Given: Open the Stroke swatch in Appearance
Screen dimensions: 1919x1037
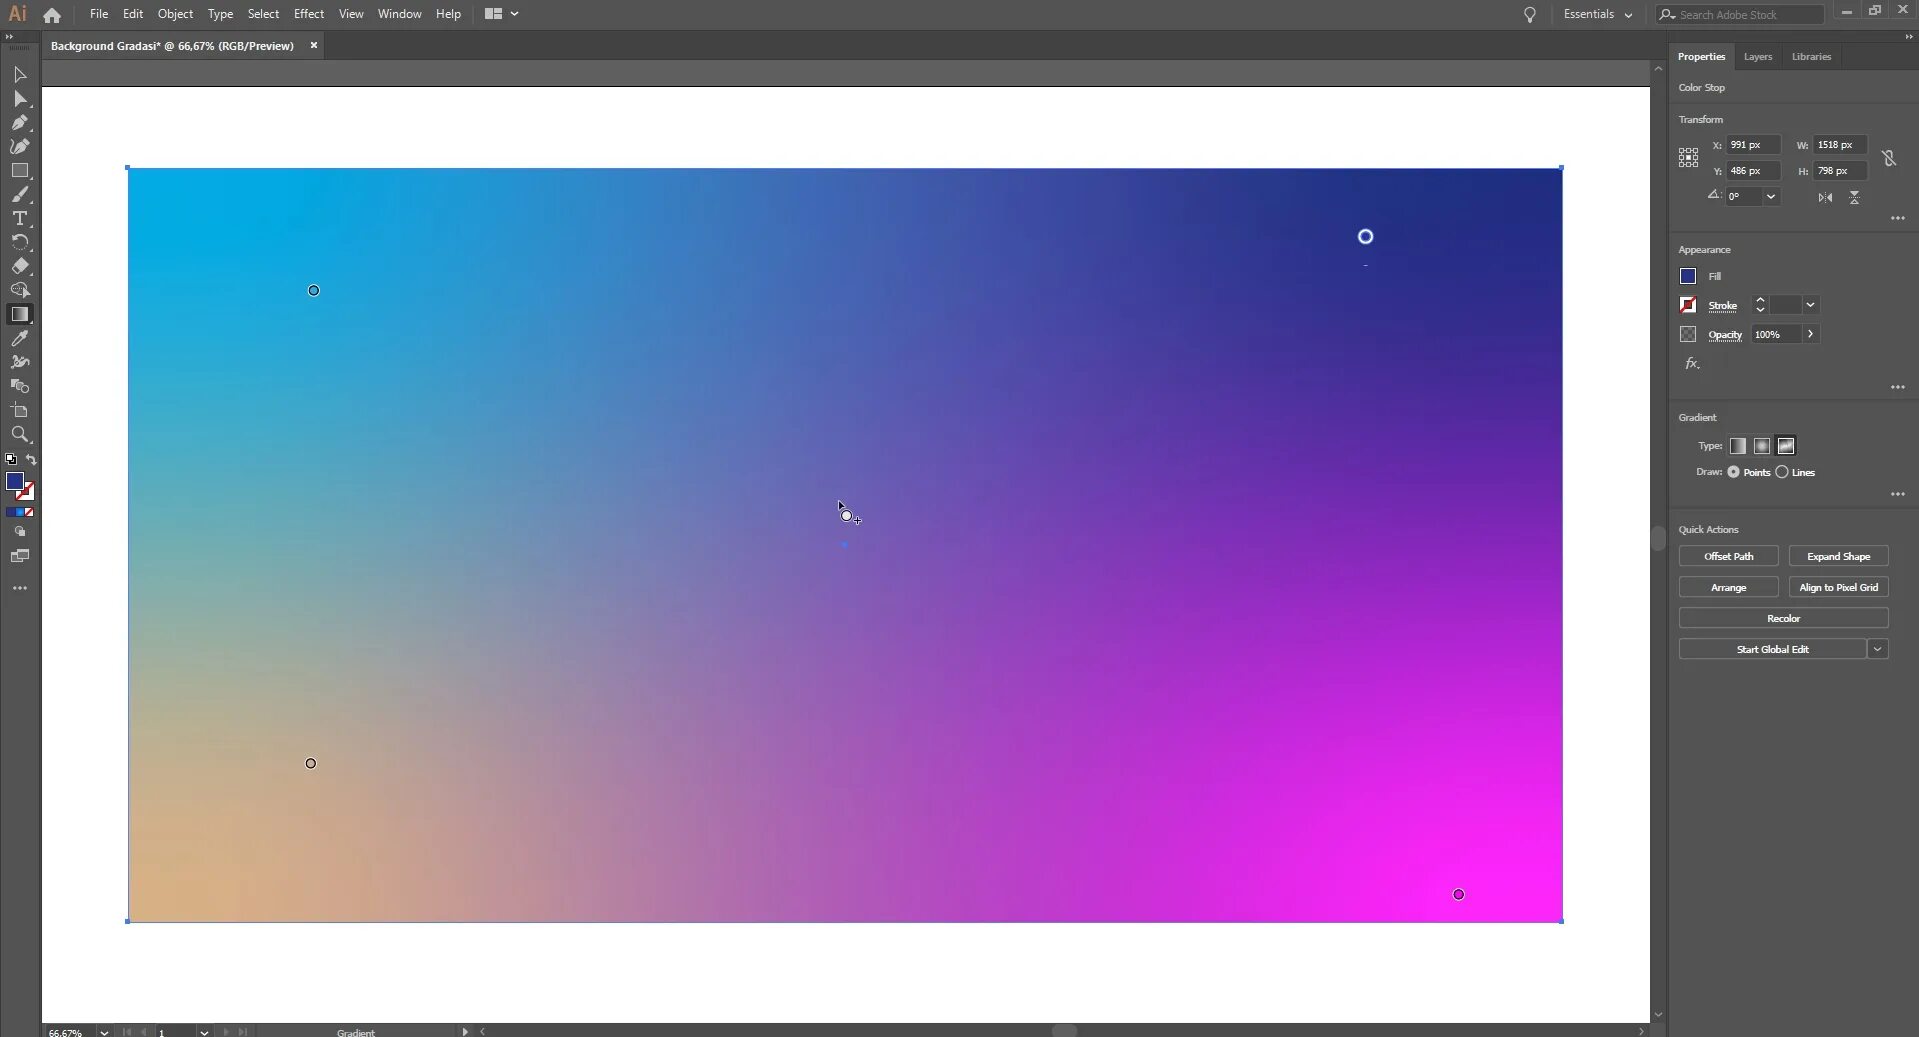Looking at the screenshot, I should coord(1688,305).
